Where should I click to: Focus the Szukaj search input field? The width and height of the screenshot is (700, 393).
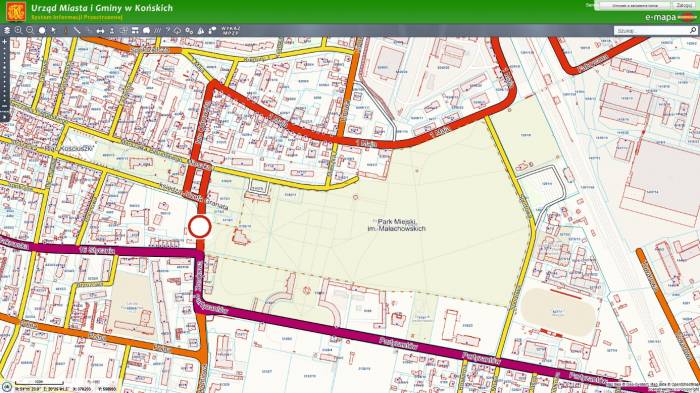click(x=652, y=30)
